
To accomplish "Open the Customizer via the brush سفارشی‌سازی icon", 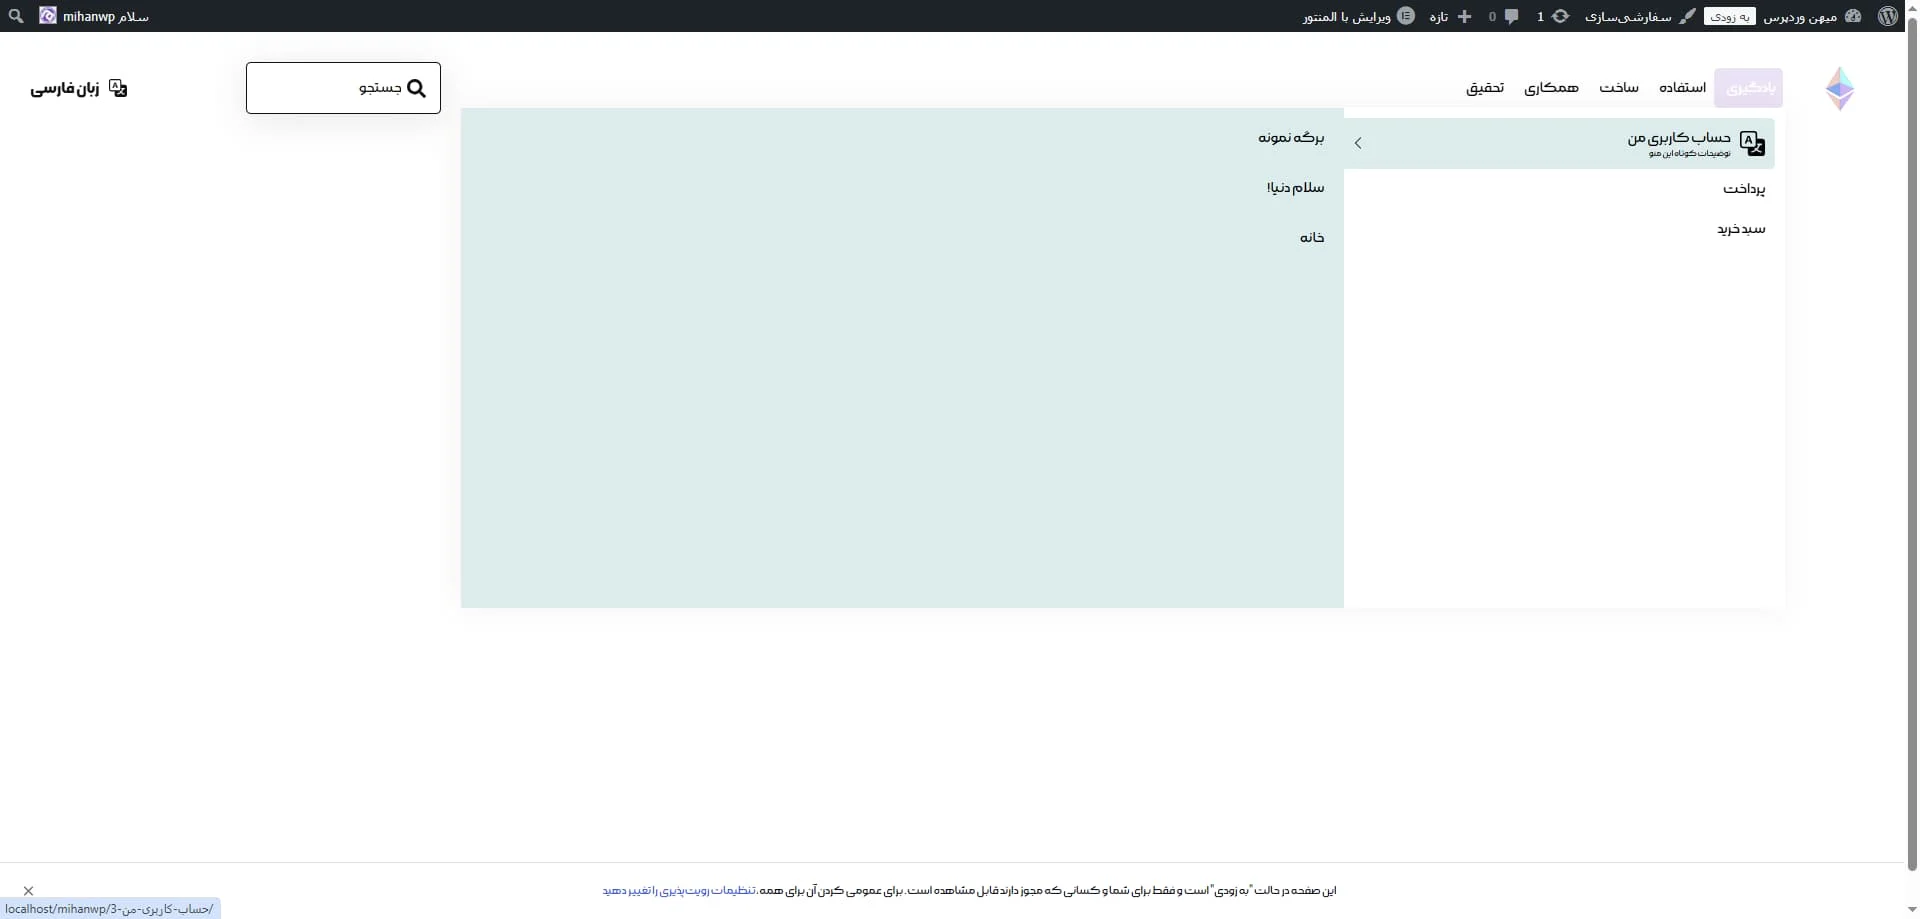I will point(1686,16).
